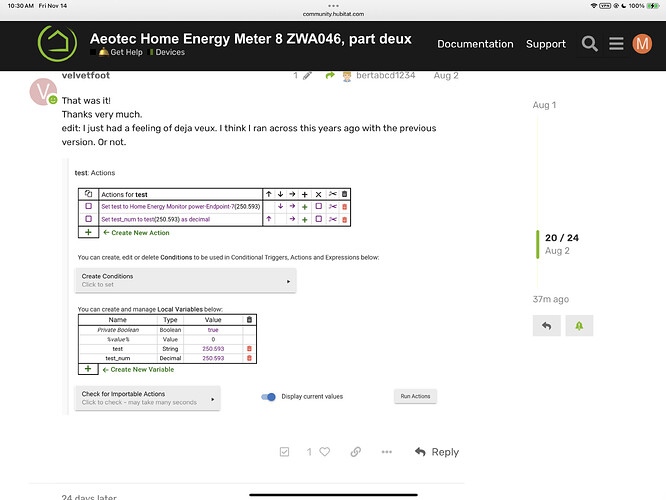Show more post actions ellipsis

click(x=386, y=452)
